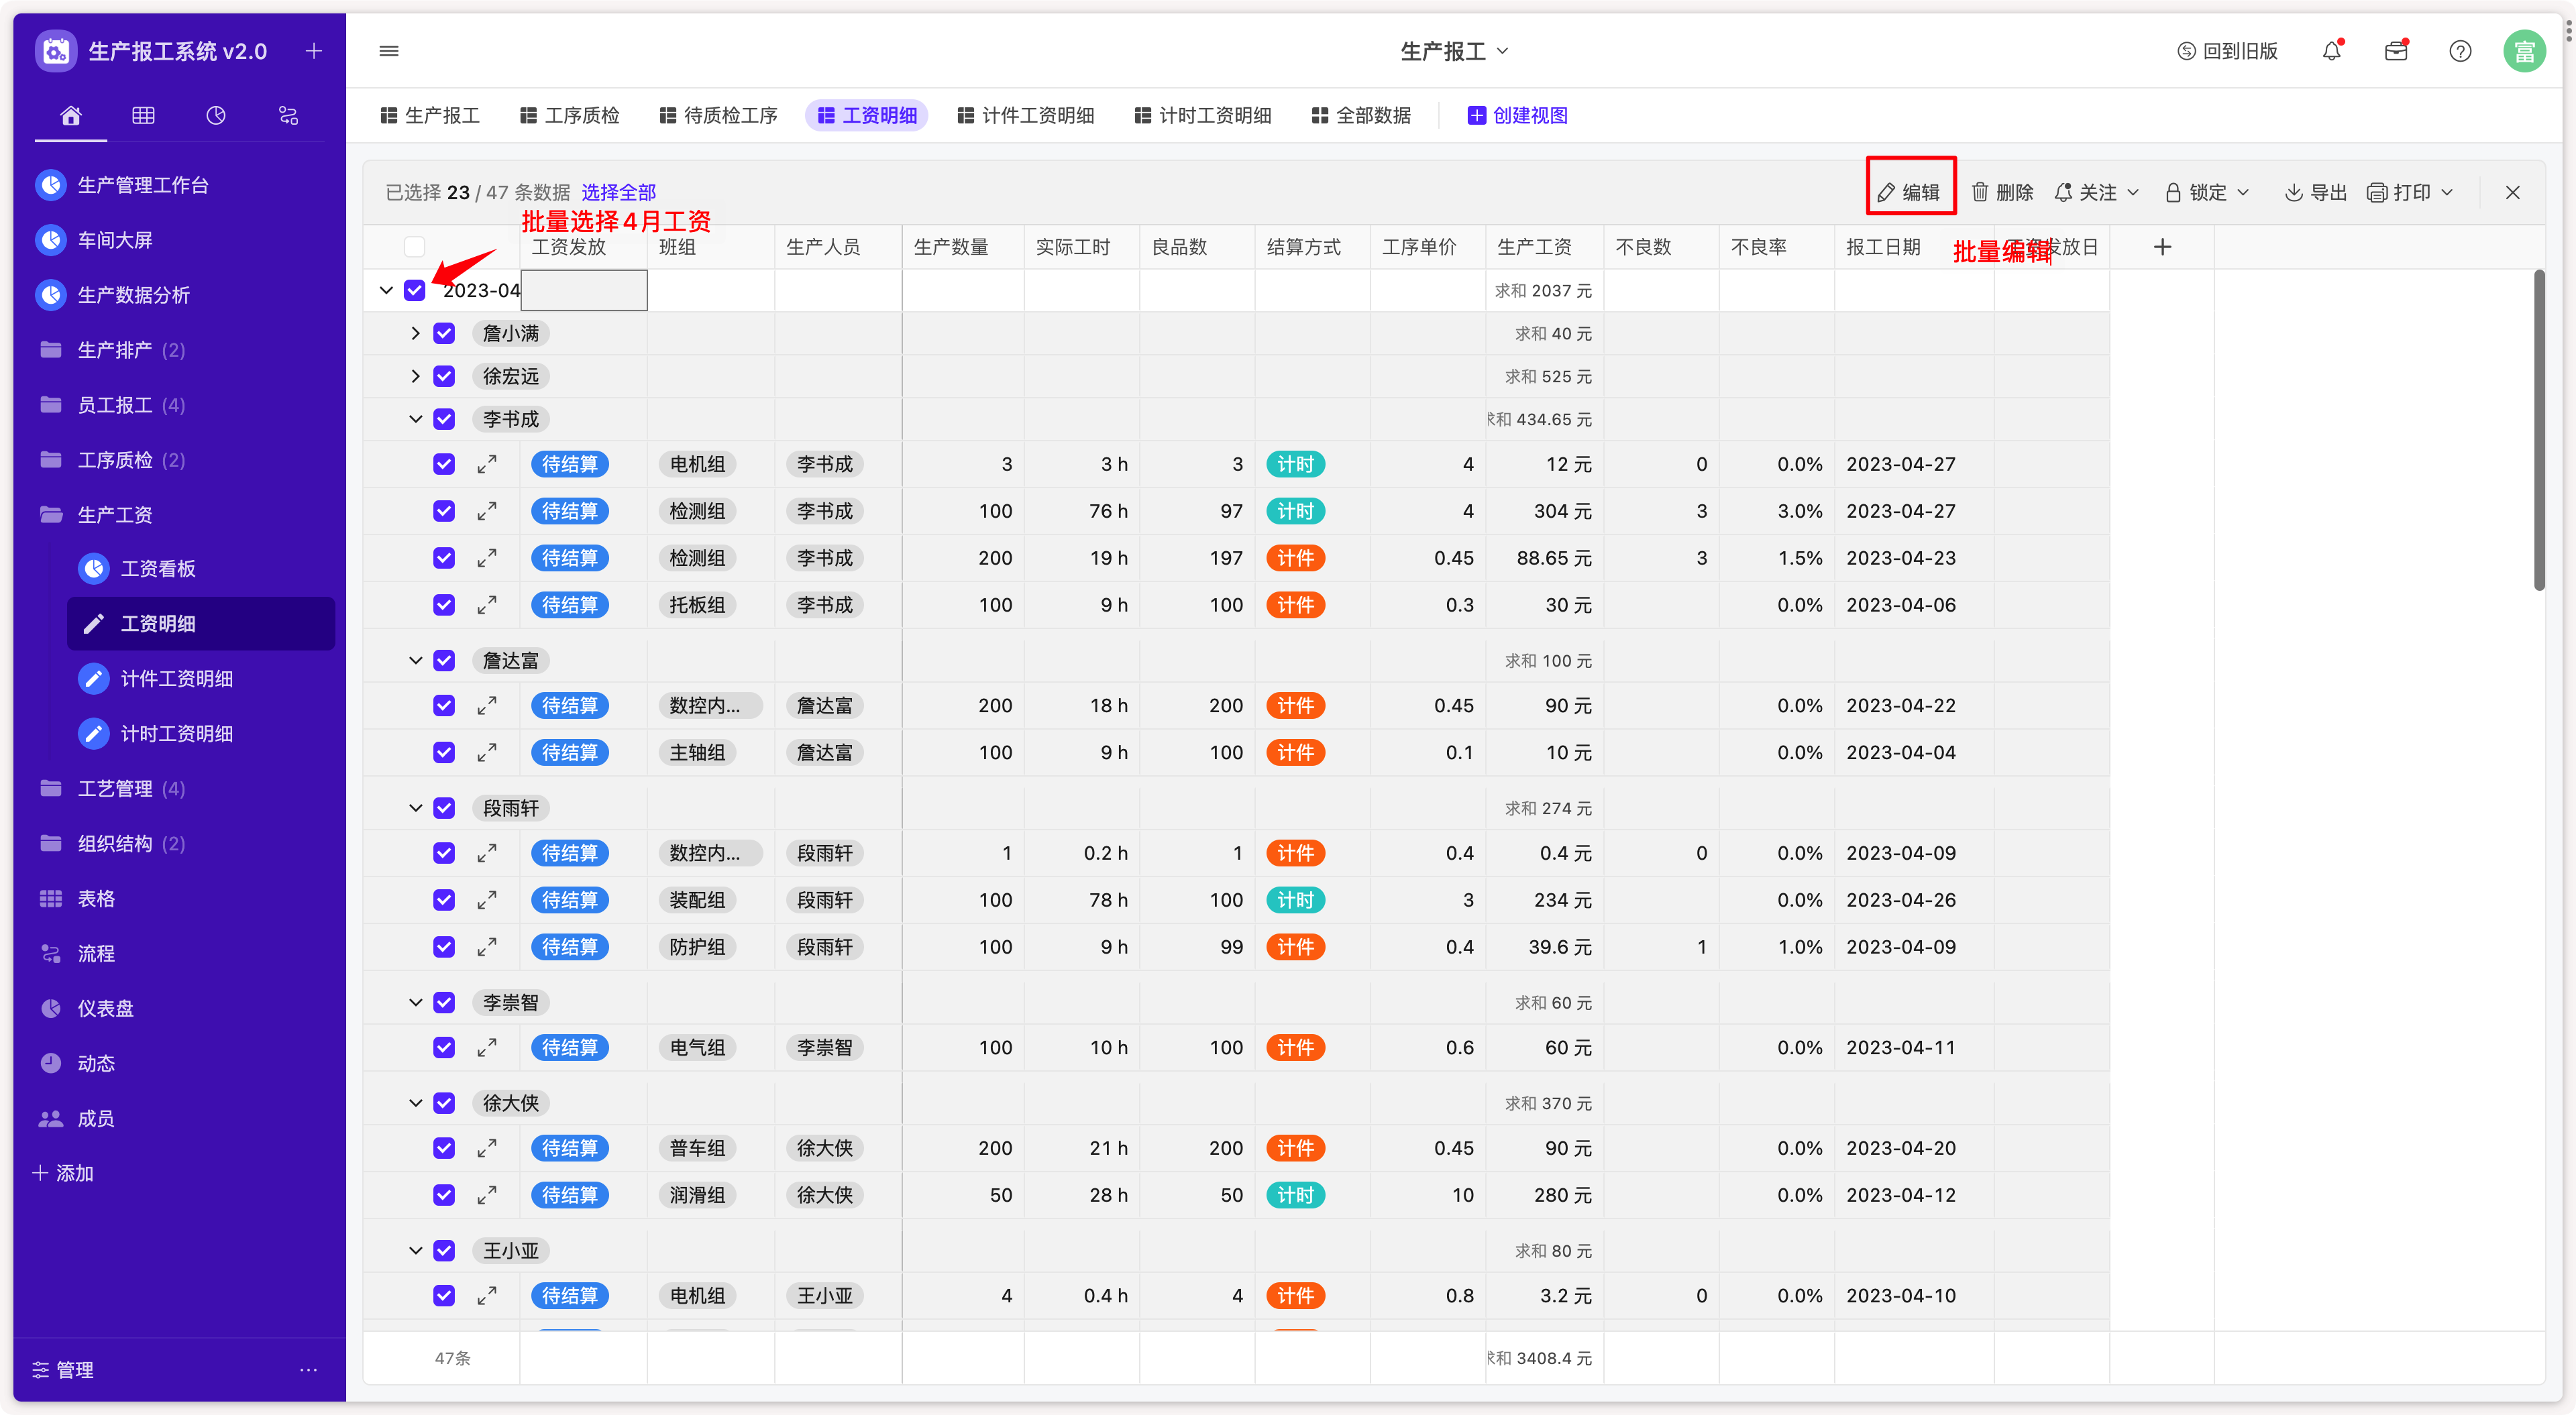Screen dimensions: 2576x1415
Task: Click the 创建视图 button
Action: [1517, 115]
